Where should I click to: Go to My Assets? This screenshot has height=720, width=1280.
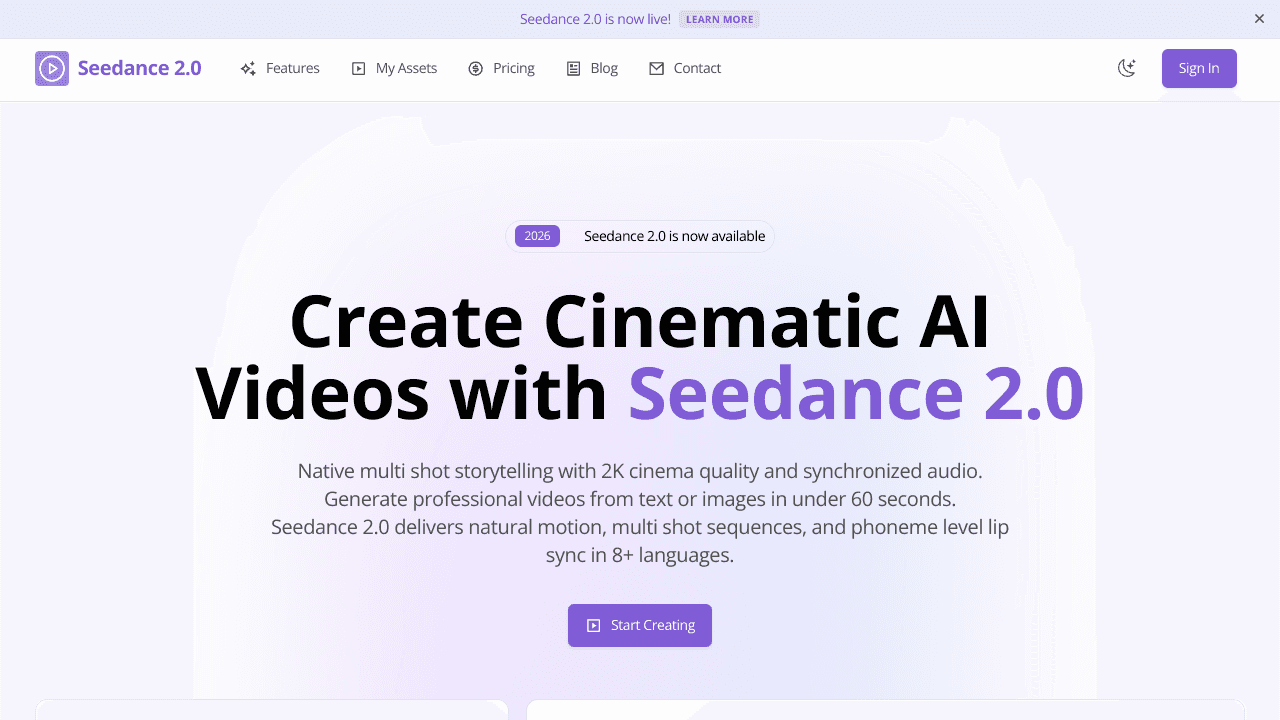pyautogui.click(x=405, y=68)
